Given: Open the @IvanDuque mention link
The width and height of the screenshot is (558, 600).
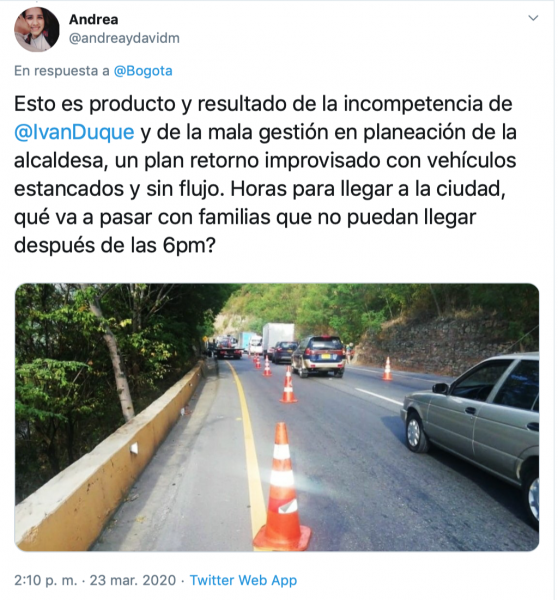Looking at the screenshot, I should pyautogui.click(x=74, y=132).
